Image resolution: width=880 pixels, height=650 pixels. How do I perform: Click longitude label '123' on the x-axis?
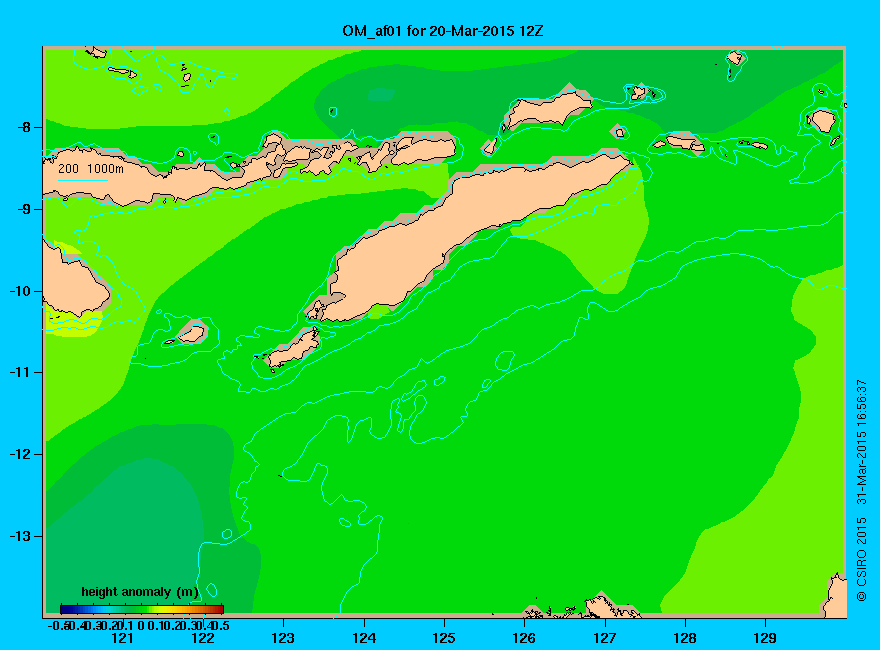(x=283, y=638)
